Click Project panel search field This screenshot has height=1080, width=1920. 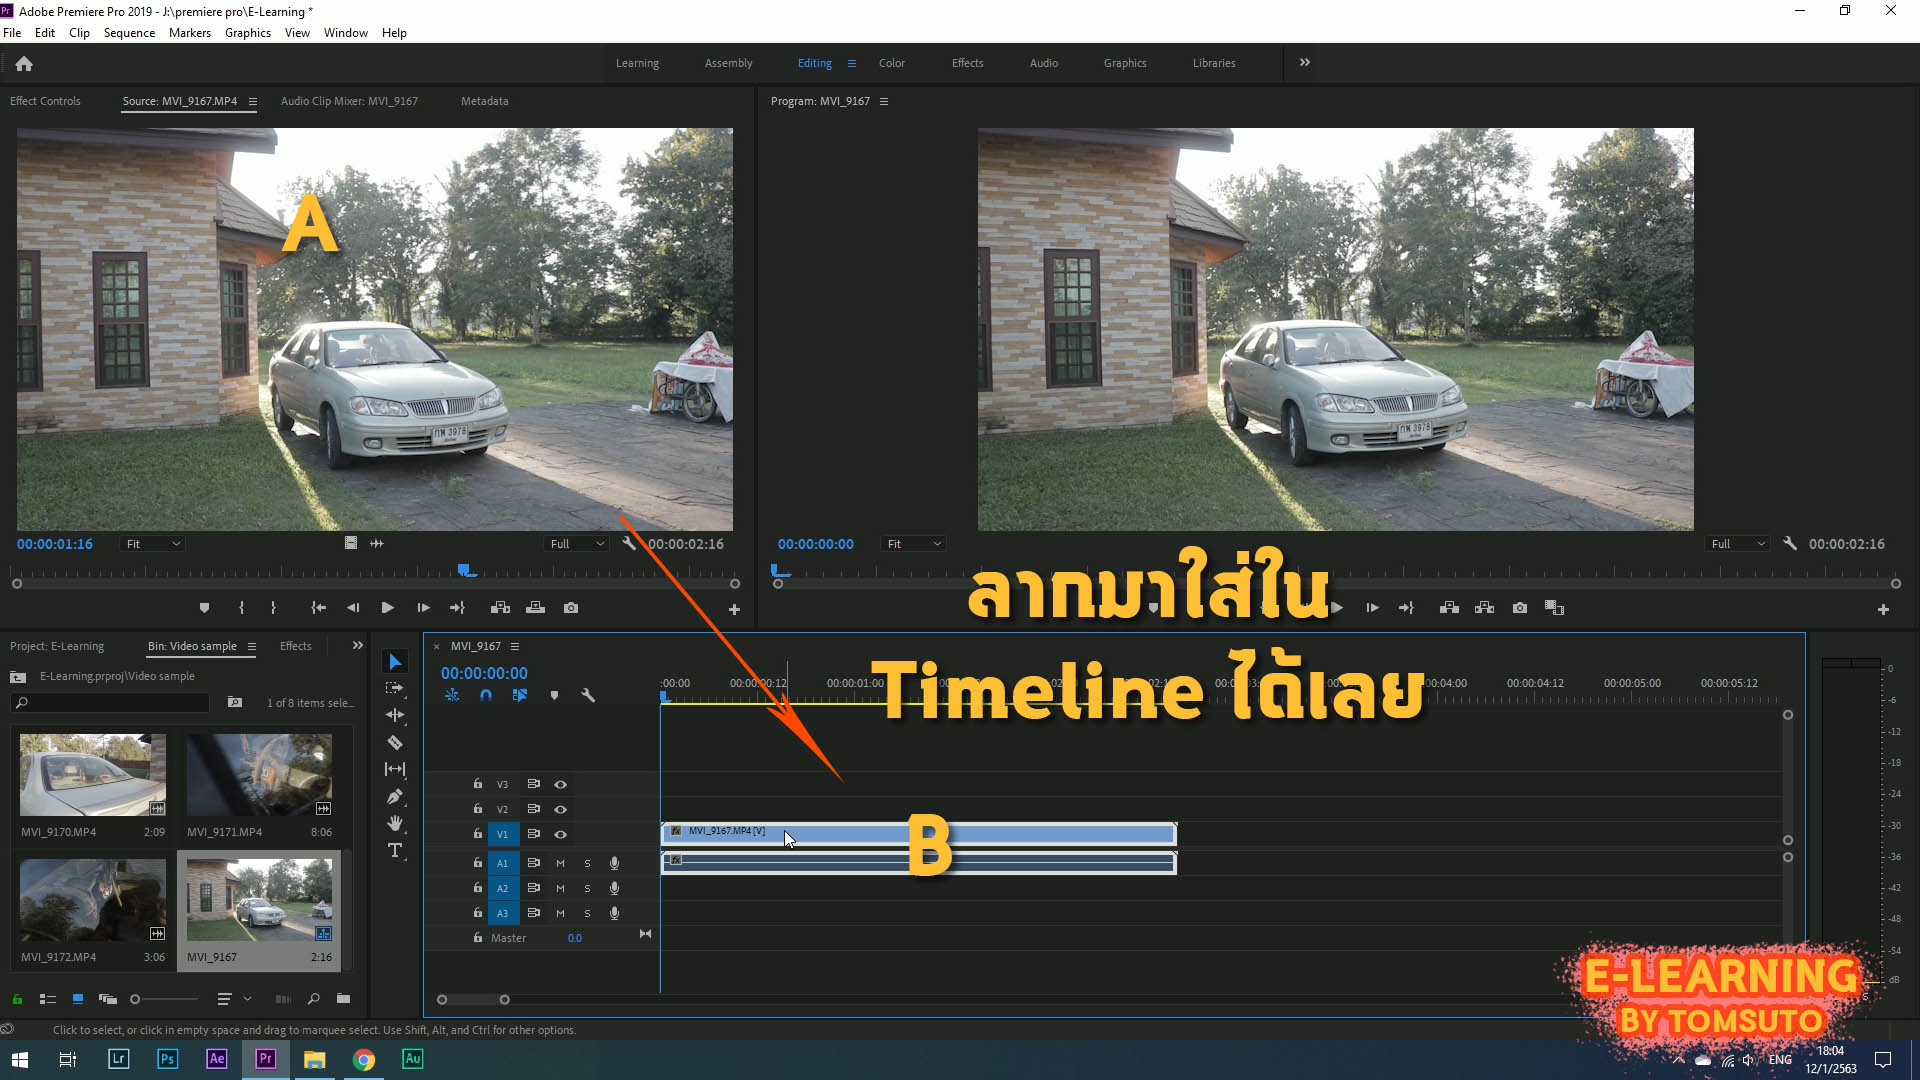click(x=110, y=702)
